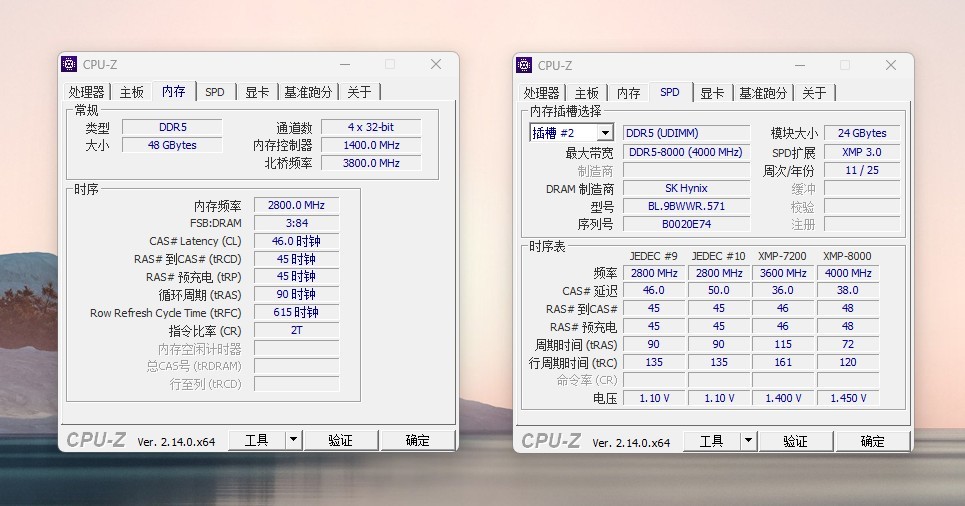Click tRC value 161 in timing table
Viewport: 965px width, 506px height.
(x=783, y=362)
